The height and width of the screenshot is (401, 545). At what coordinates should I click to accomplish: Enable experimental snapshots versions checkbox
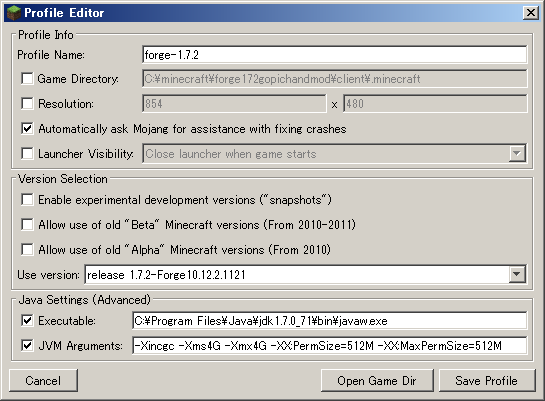point(27,199)
